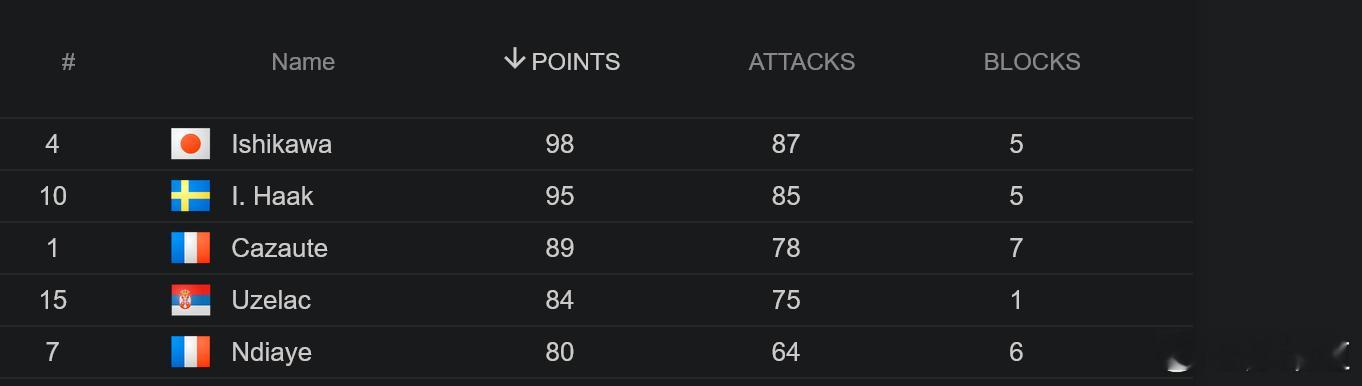Select the Uzelac player name

[271, 300]
